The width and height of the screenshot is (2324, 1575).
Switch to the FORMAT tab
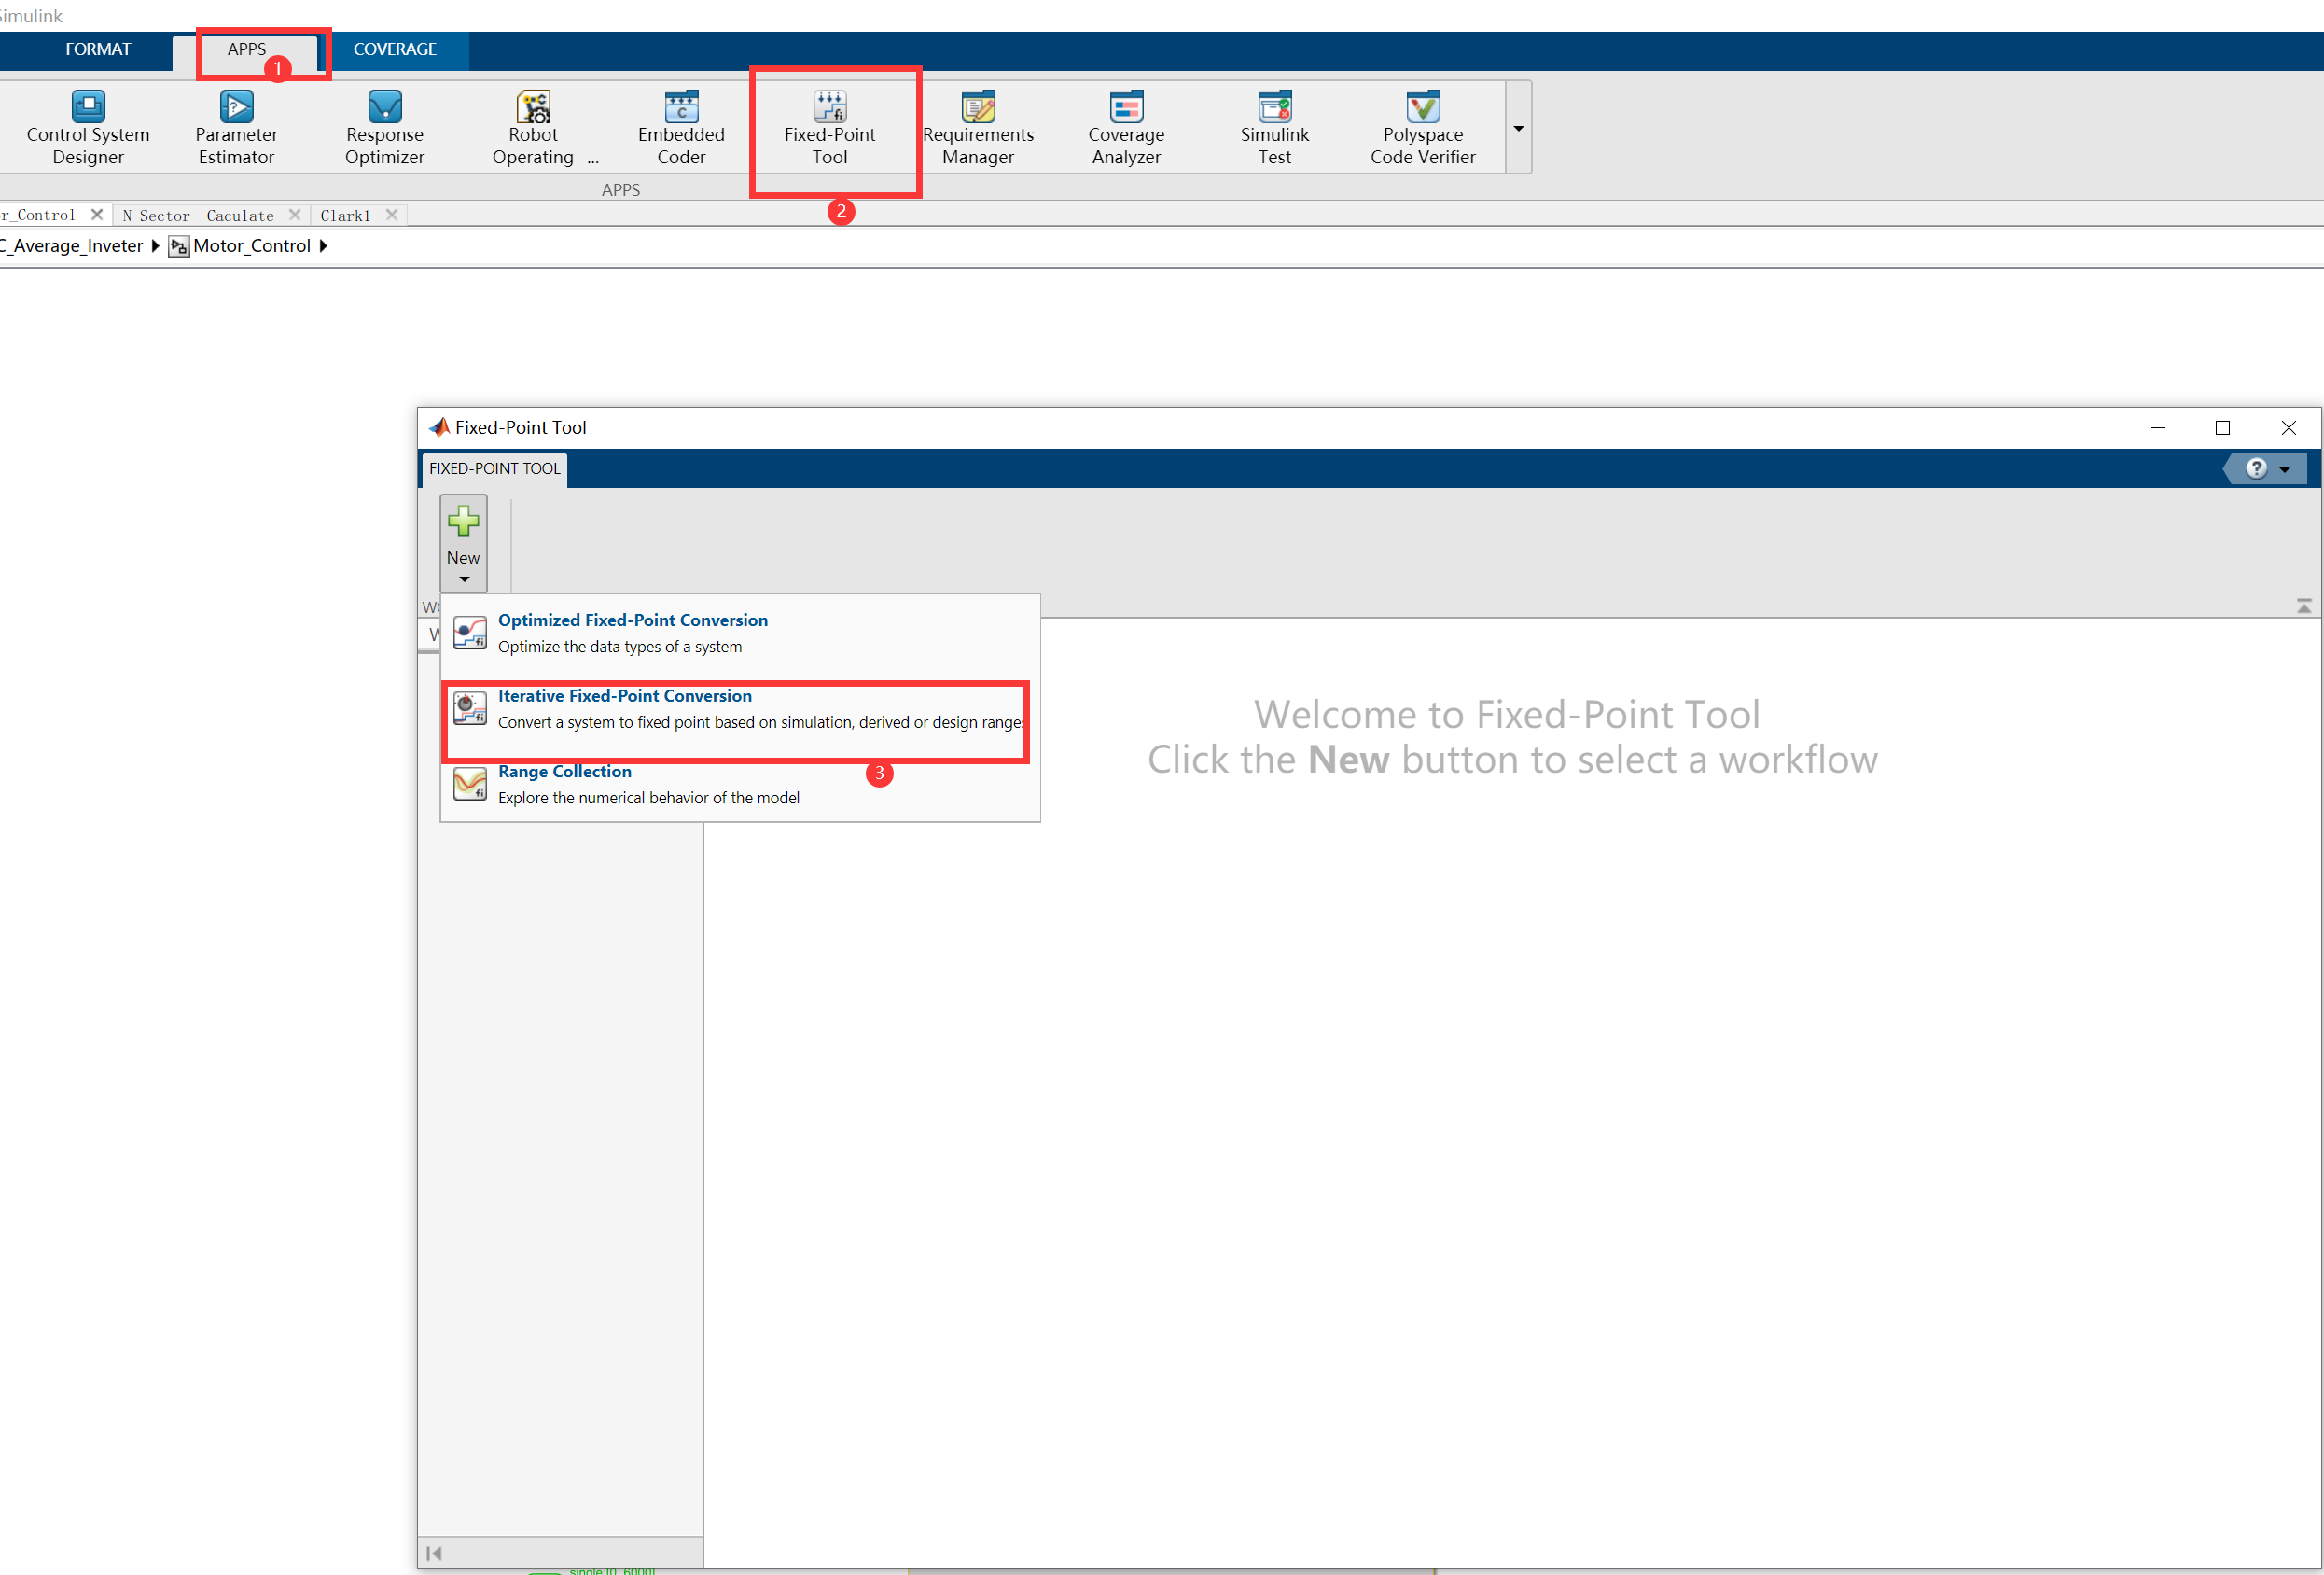[x=98, y=49]
